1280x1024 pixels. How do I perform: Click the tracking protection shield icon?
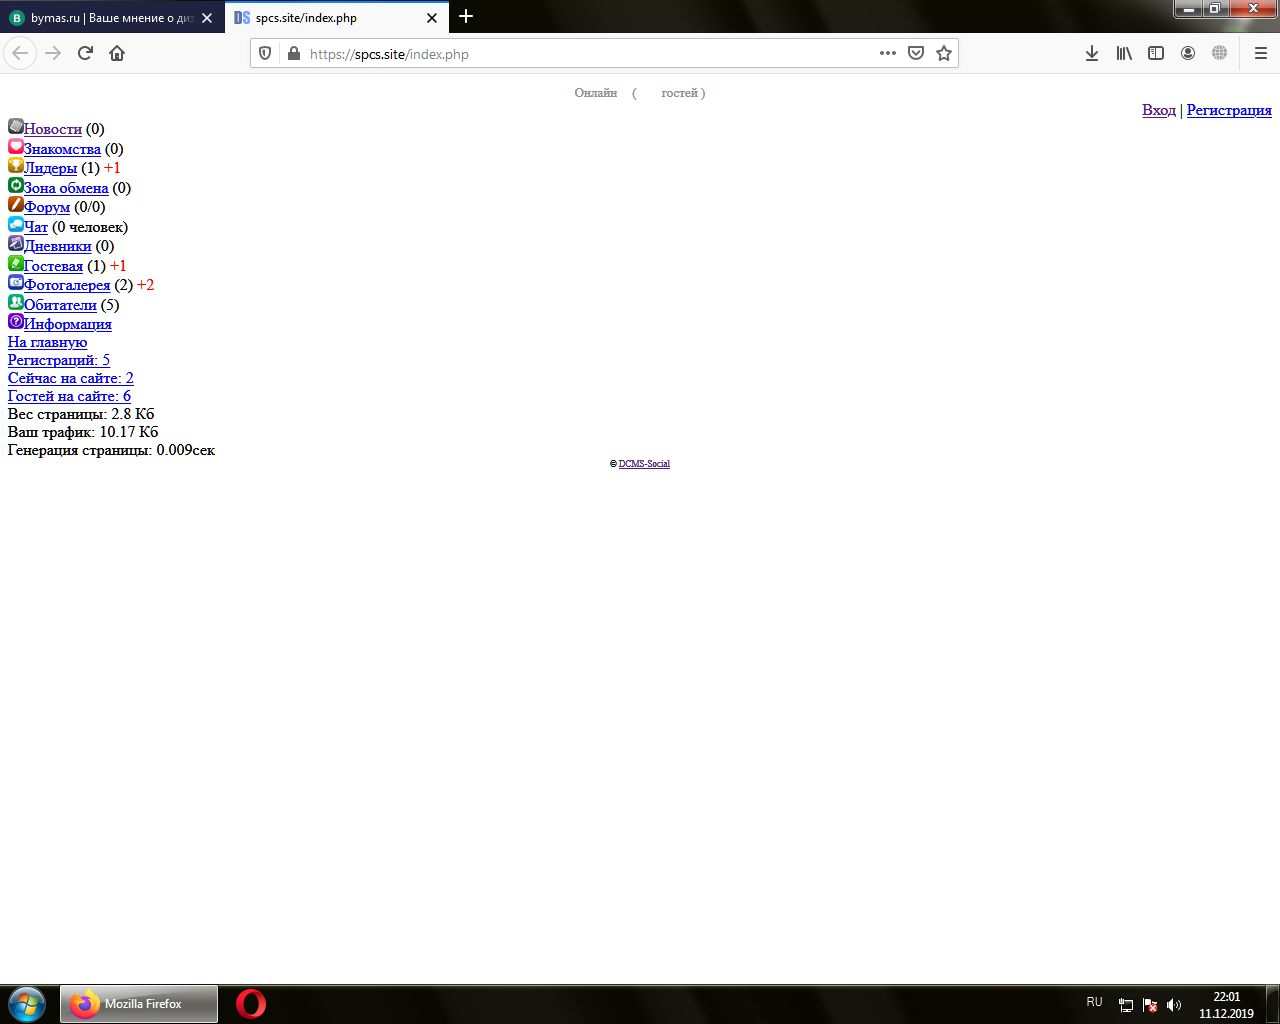pos(265,53)
